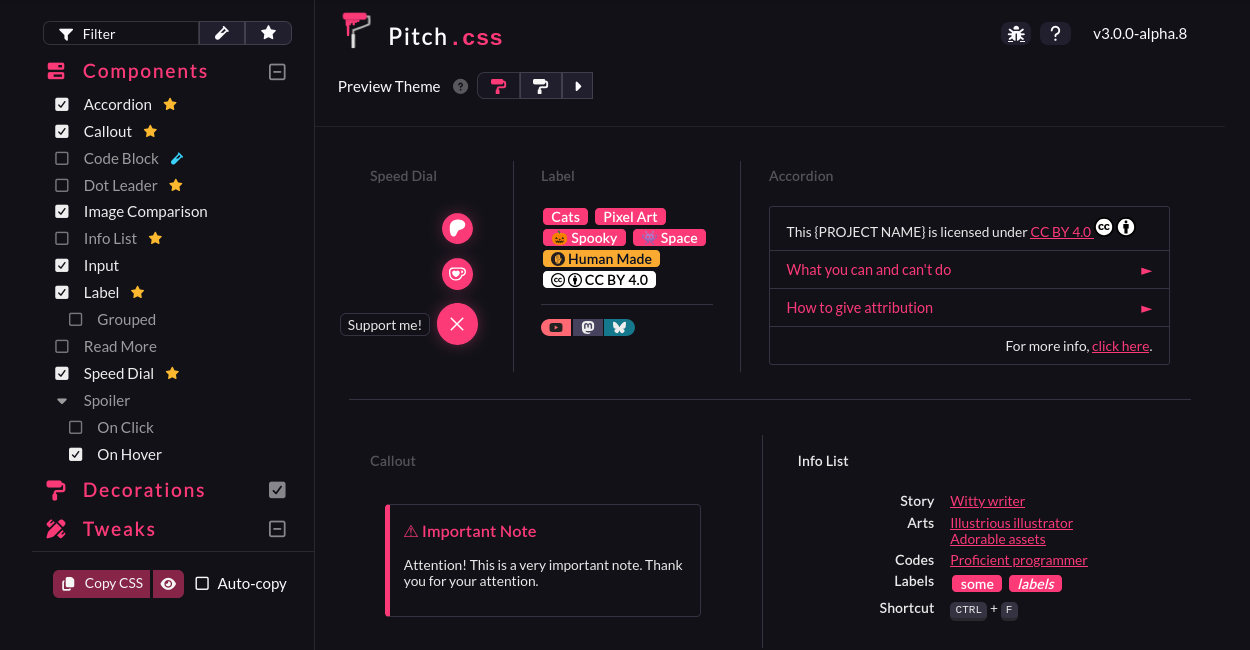The image size is (1250, 650).
Task: Click the Mastodon label icon
Action: [588, 327]
